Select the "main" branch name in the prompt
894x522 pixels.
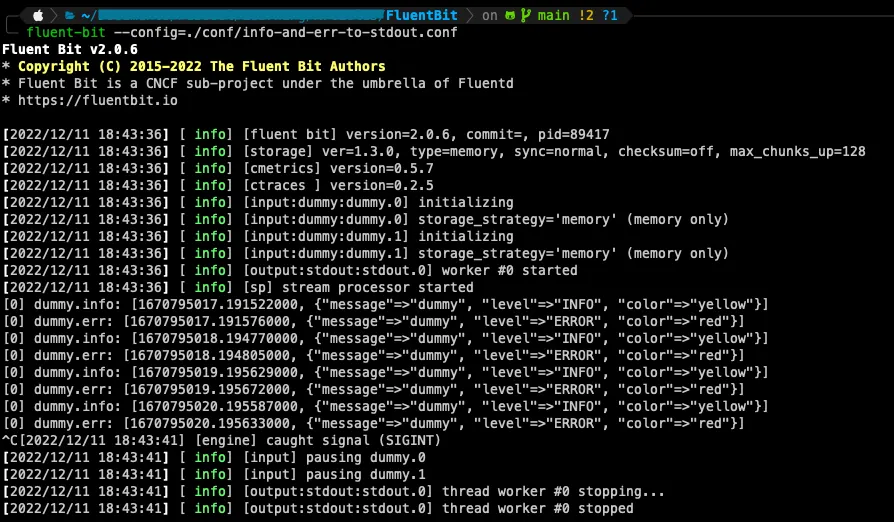[554, 15]
